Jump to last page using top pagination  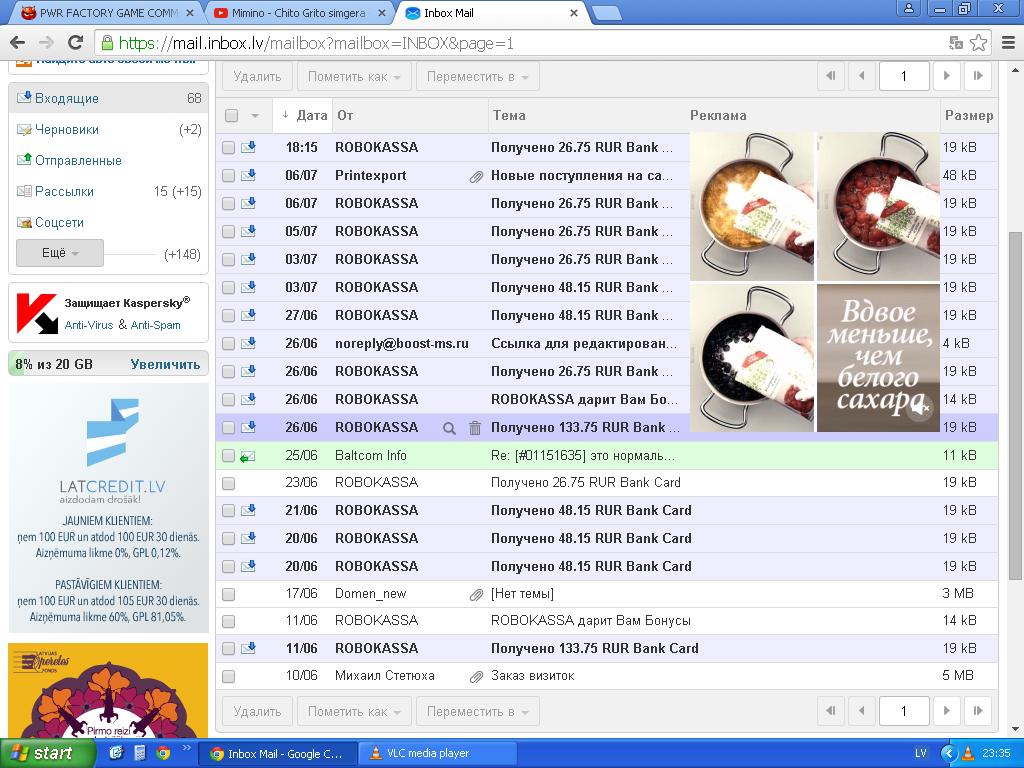pyautogui.click(x=978, y=76)
